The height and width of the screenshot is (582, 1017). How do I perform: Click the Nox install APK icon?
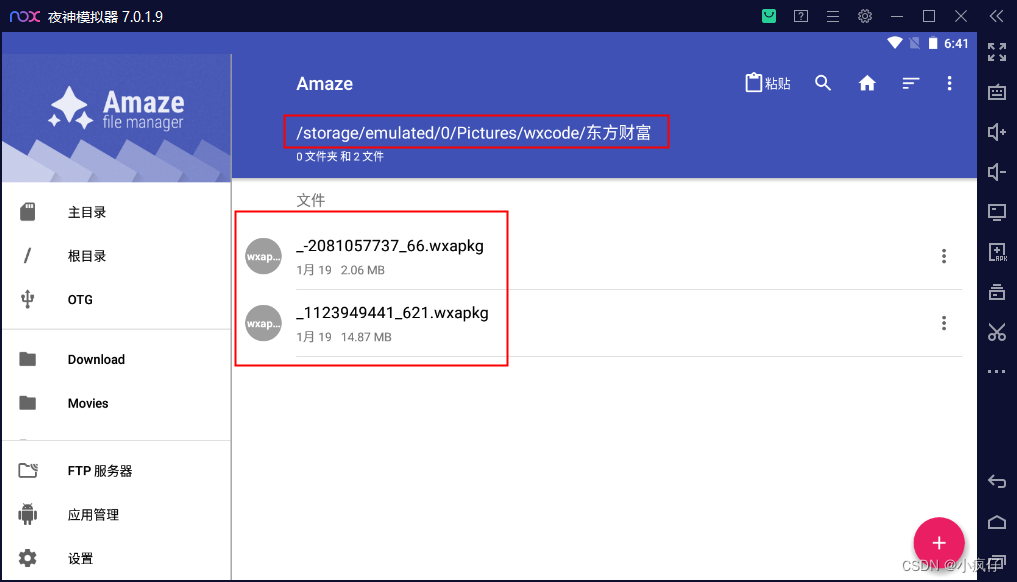tap(997, 252)
